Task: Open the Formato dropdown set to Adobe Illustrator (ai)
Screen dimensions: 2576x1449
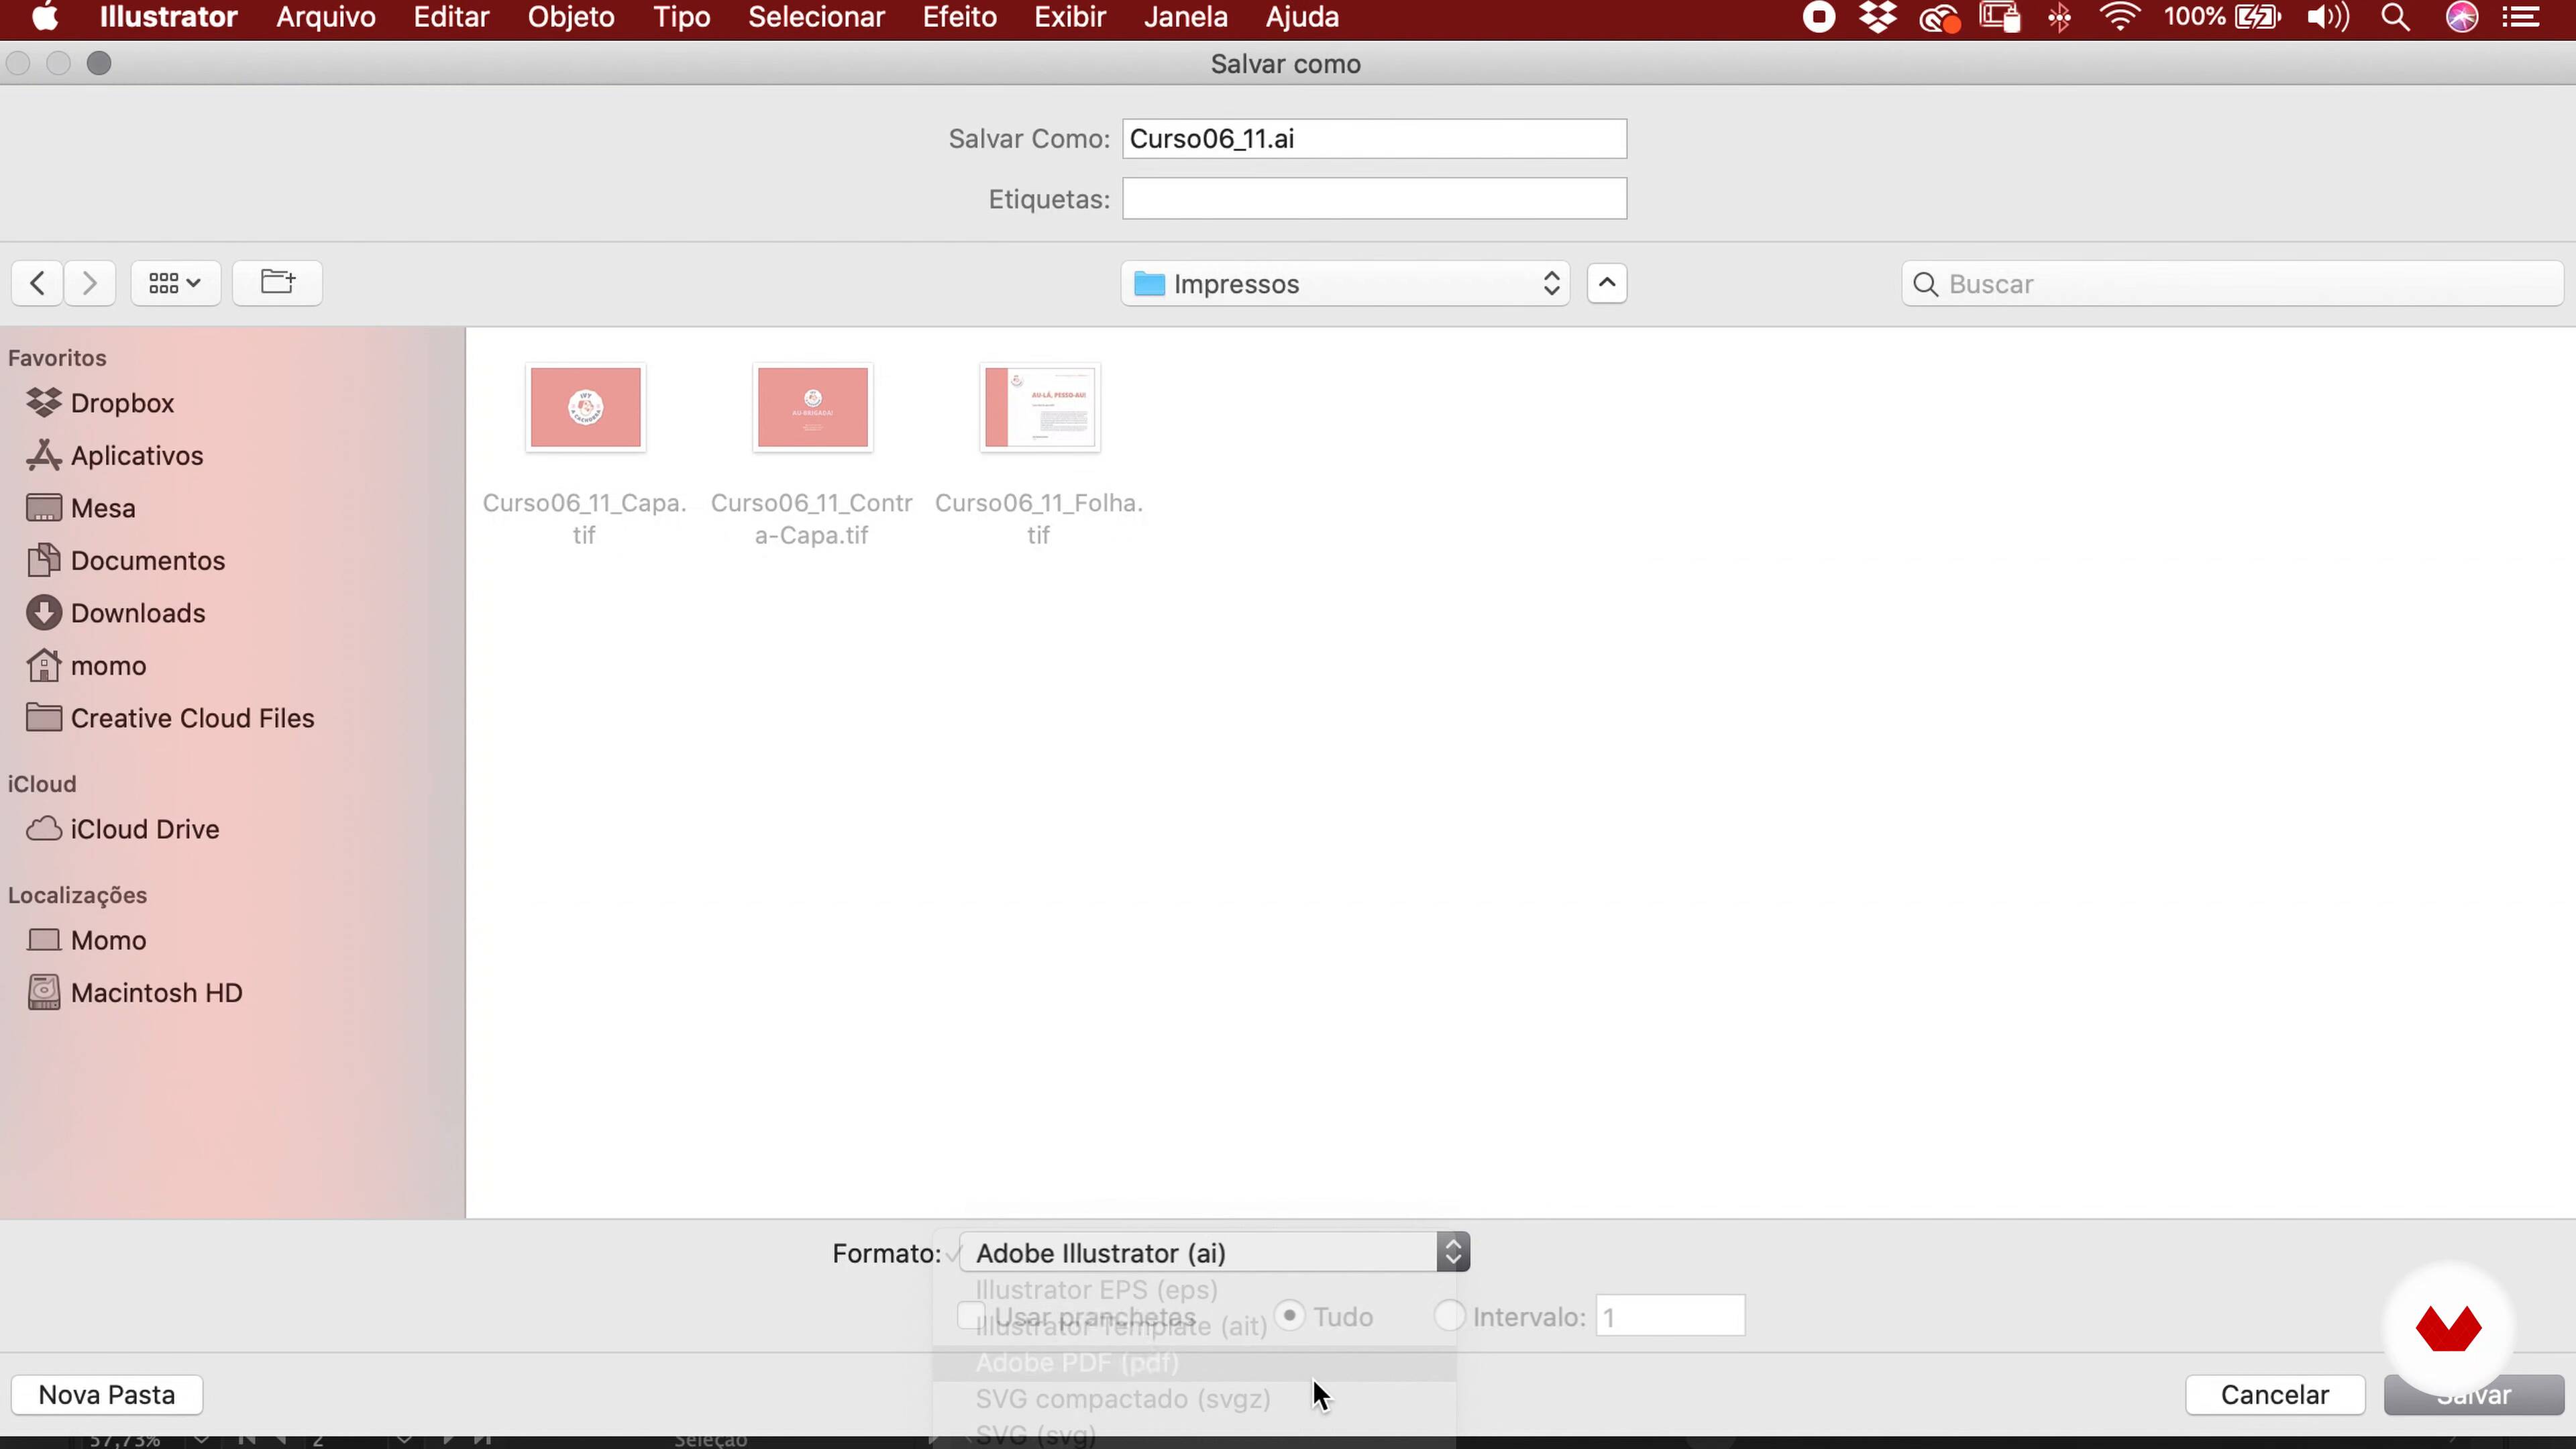Action: pos(1214,1253)
